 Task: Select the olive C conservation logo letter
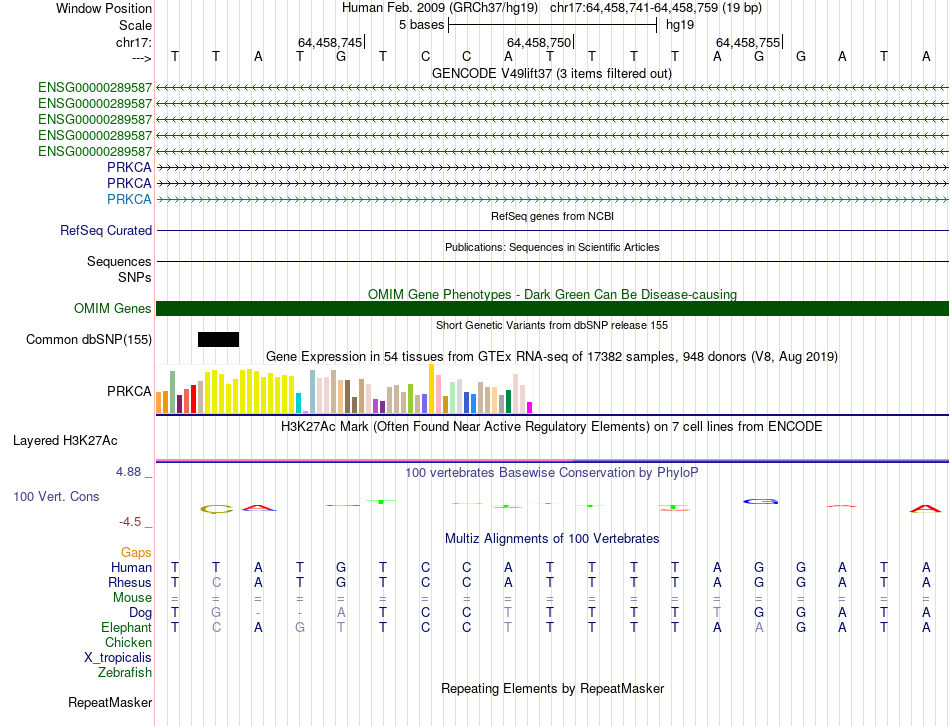217,510
